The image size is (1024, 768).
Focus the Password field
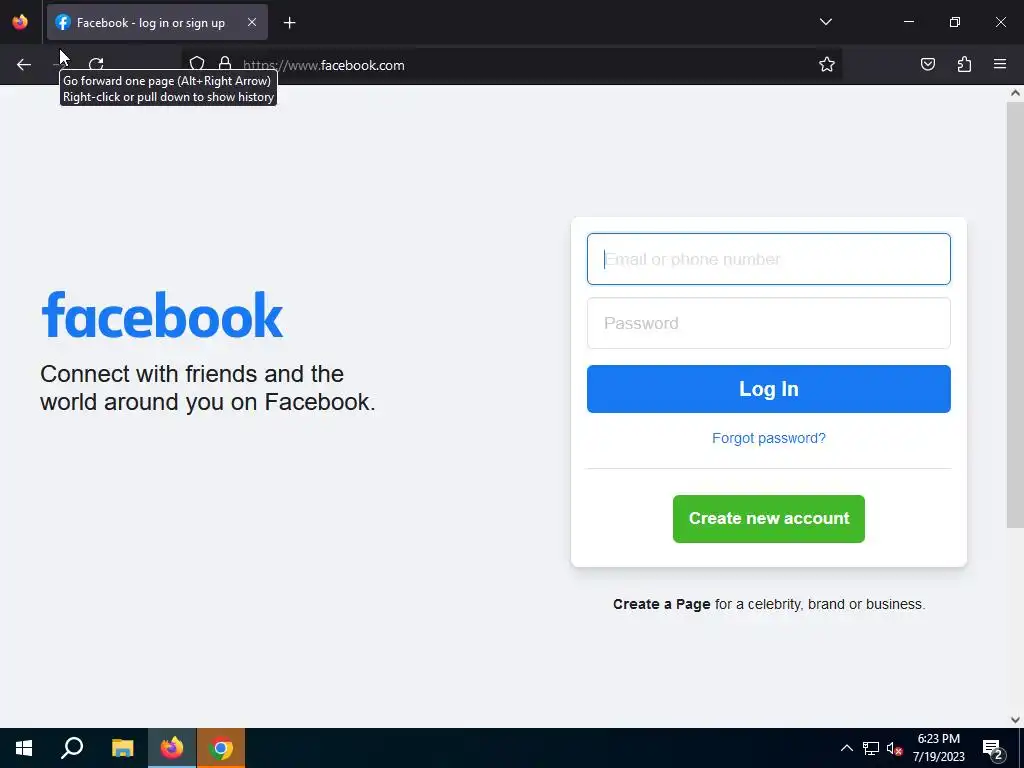coord(769,323)
